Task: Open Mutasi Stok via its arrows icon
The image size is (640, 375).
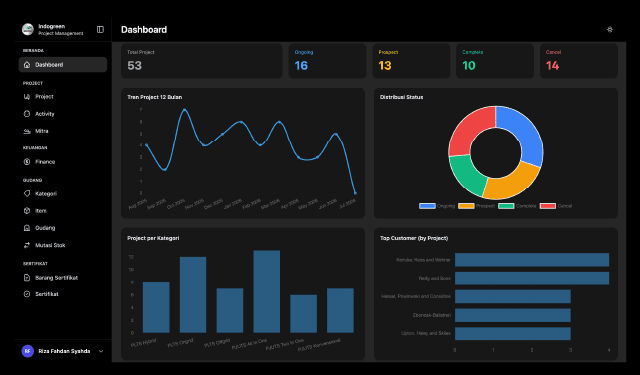Action: [x=27, y=245]
